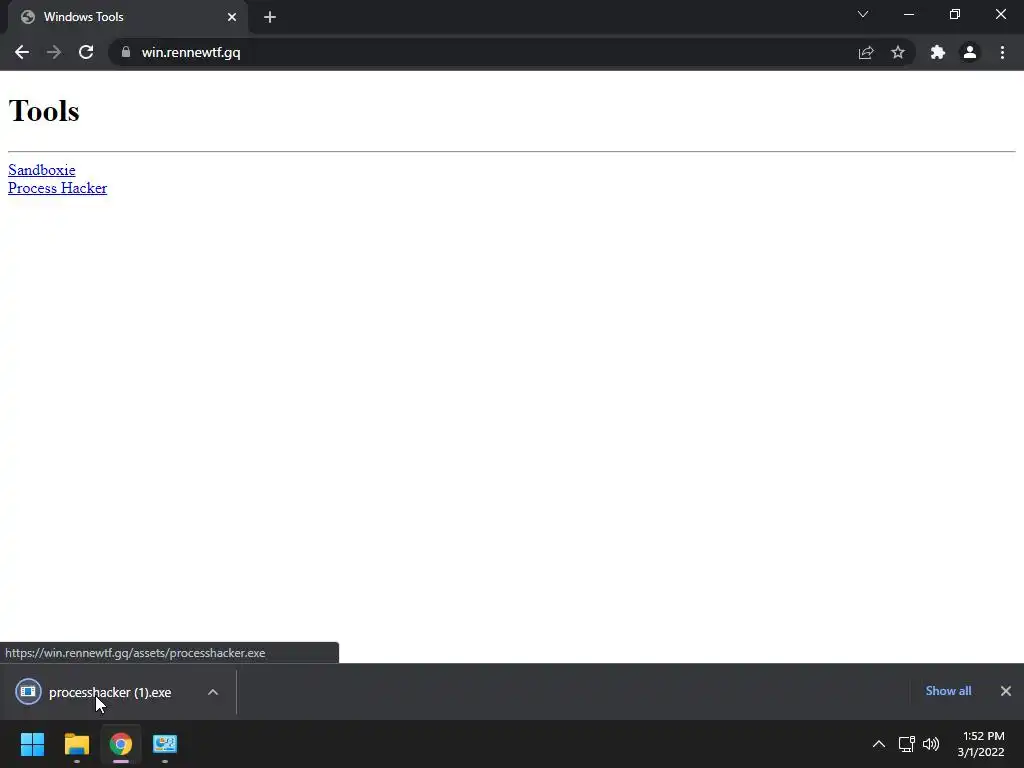Open Chrome's three-dot menu
This screenshot has height=768, width=1024.
(x=1002, y=52)
